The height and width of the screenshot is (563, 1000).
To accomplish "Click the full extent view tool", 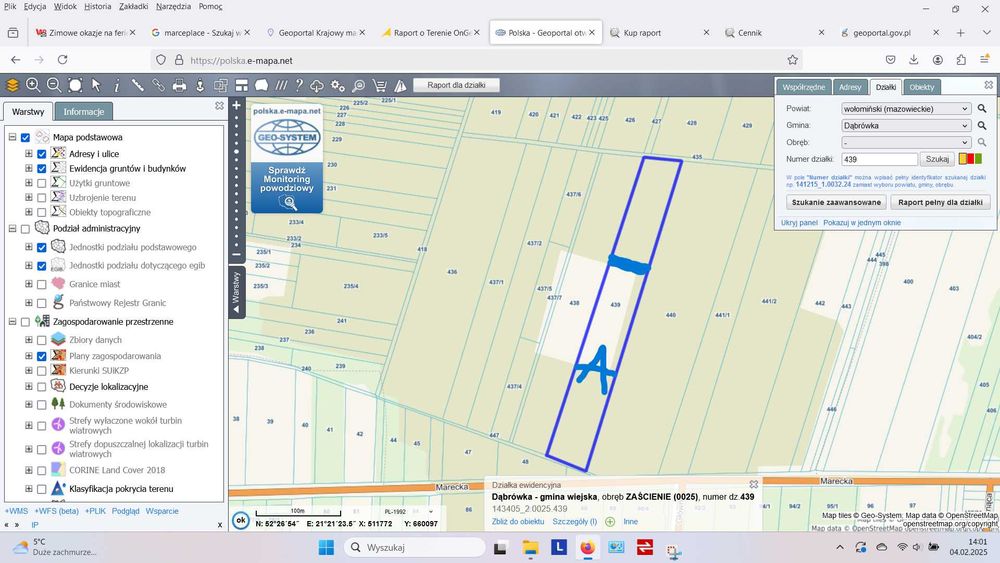I will click(75, 85).
